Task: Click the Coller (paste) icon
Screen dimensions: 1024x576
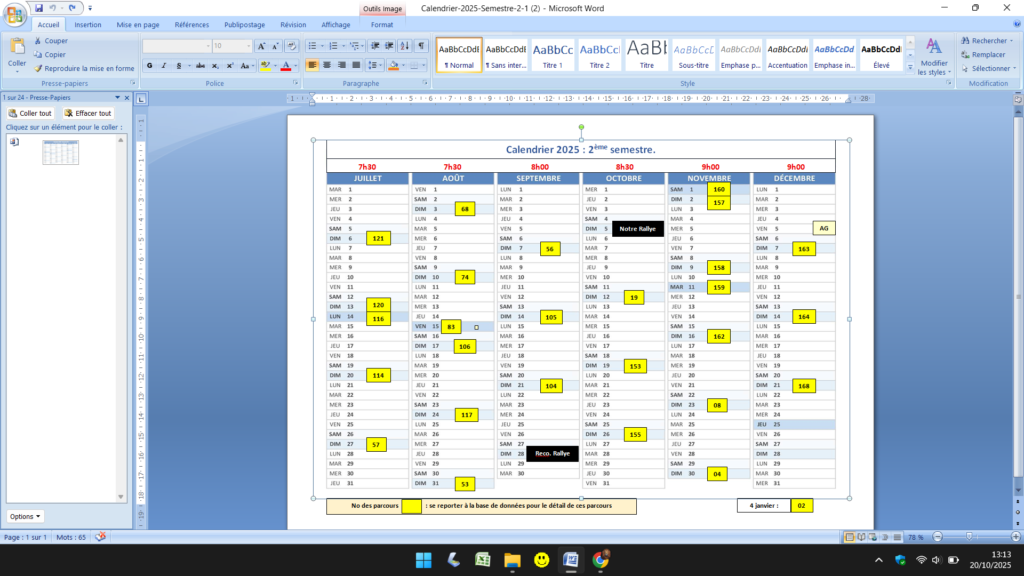Action: (17, 46)
